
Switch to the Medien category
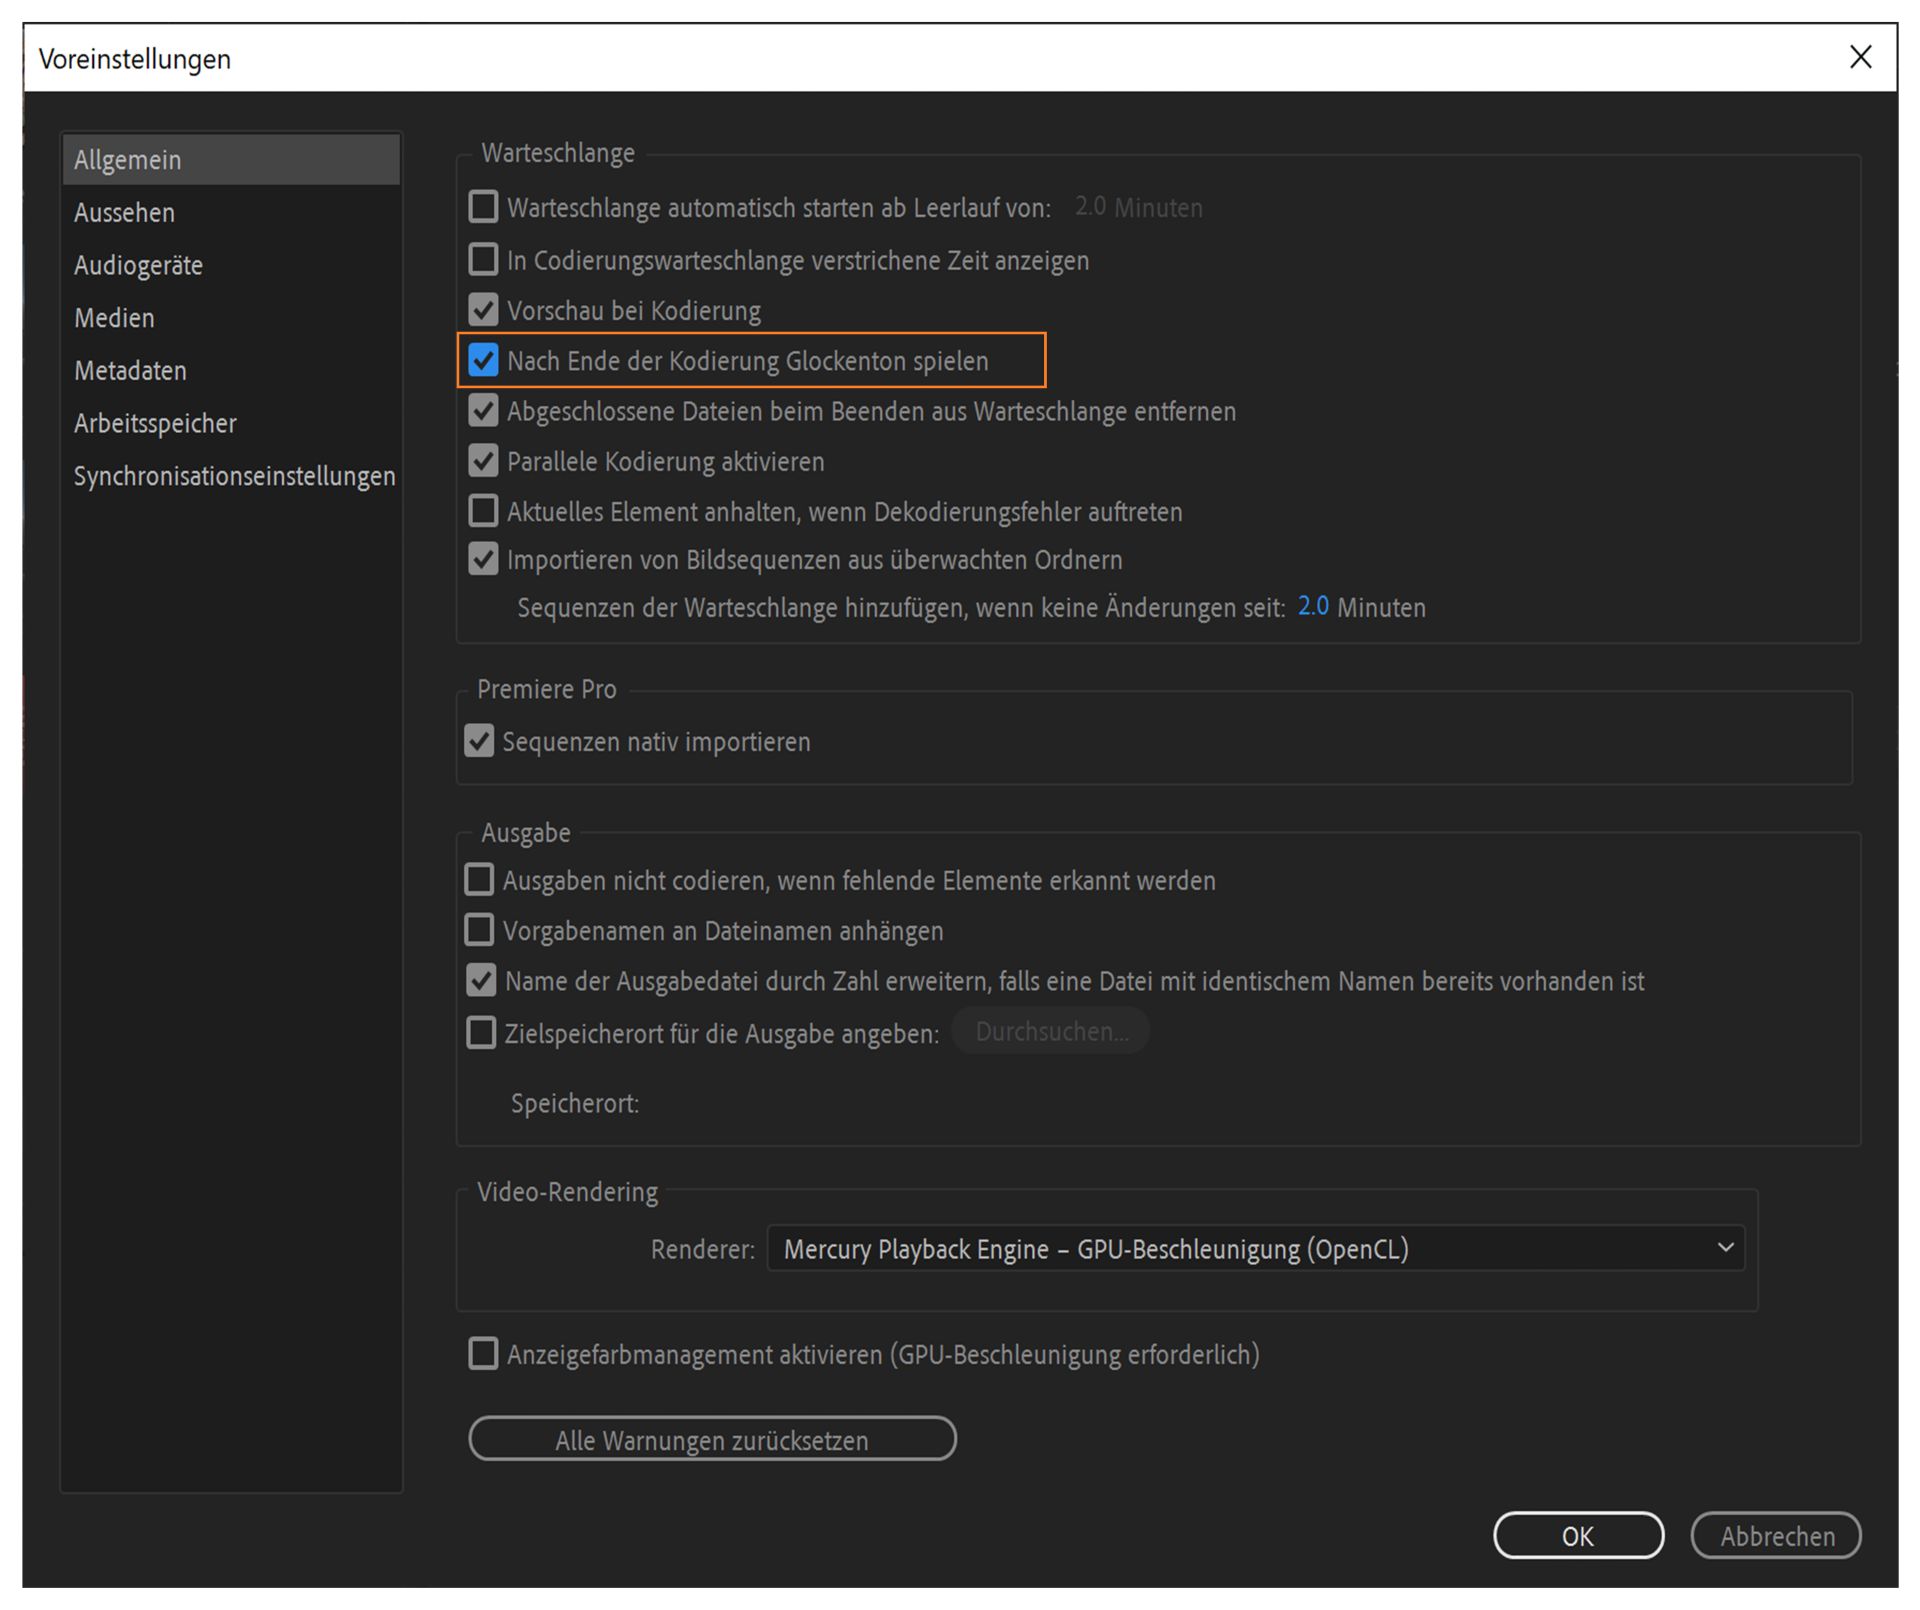(114, 318)
